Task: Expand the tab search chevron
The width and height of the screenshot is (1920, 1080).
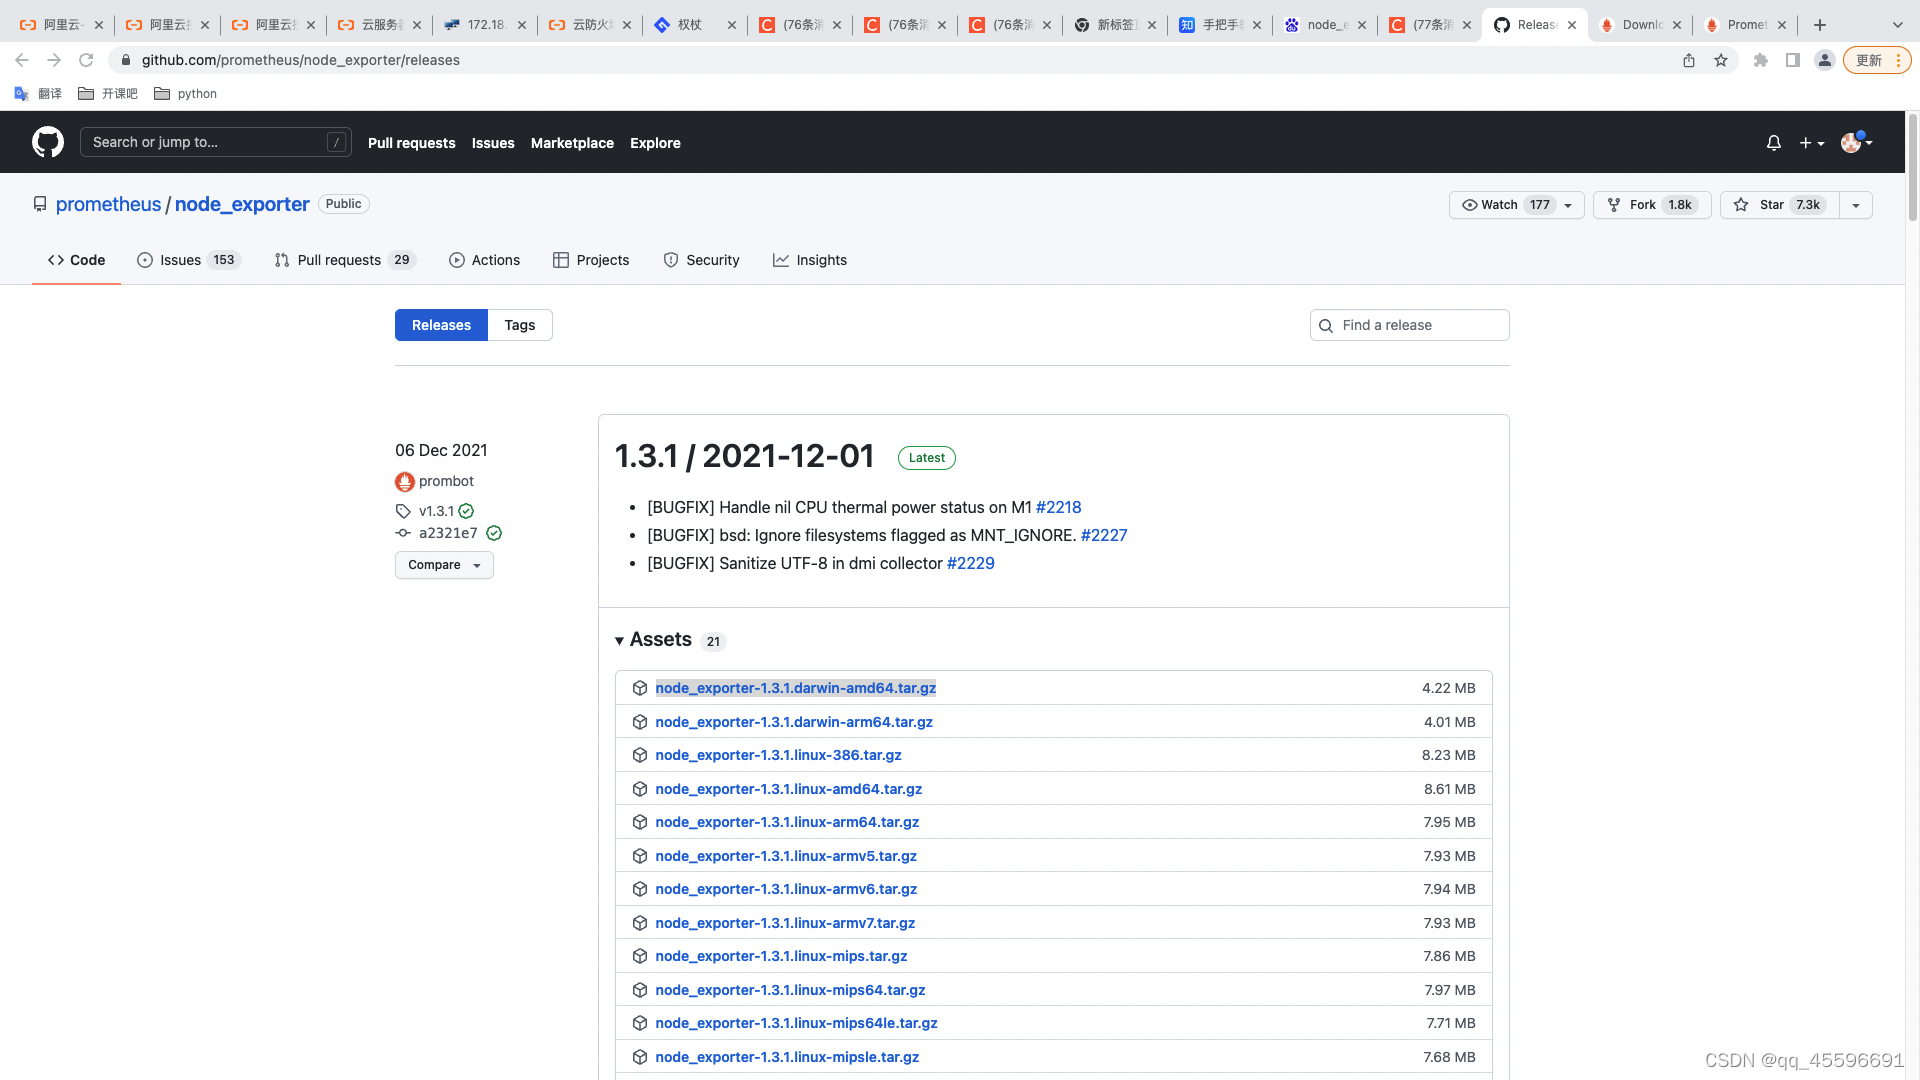Action: coord(1898,25)
